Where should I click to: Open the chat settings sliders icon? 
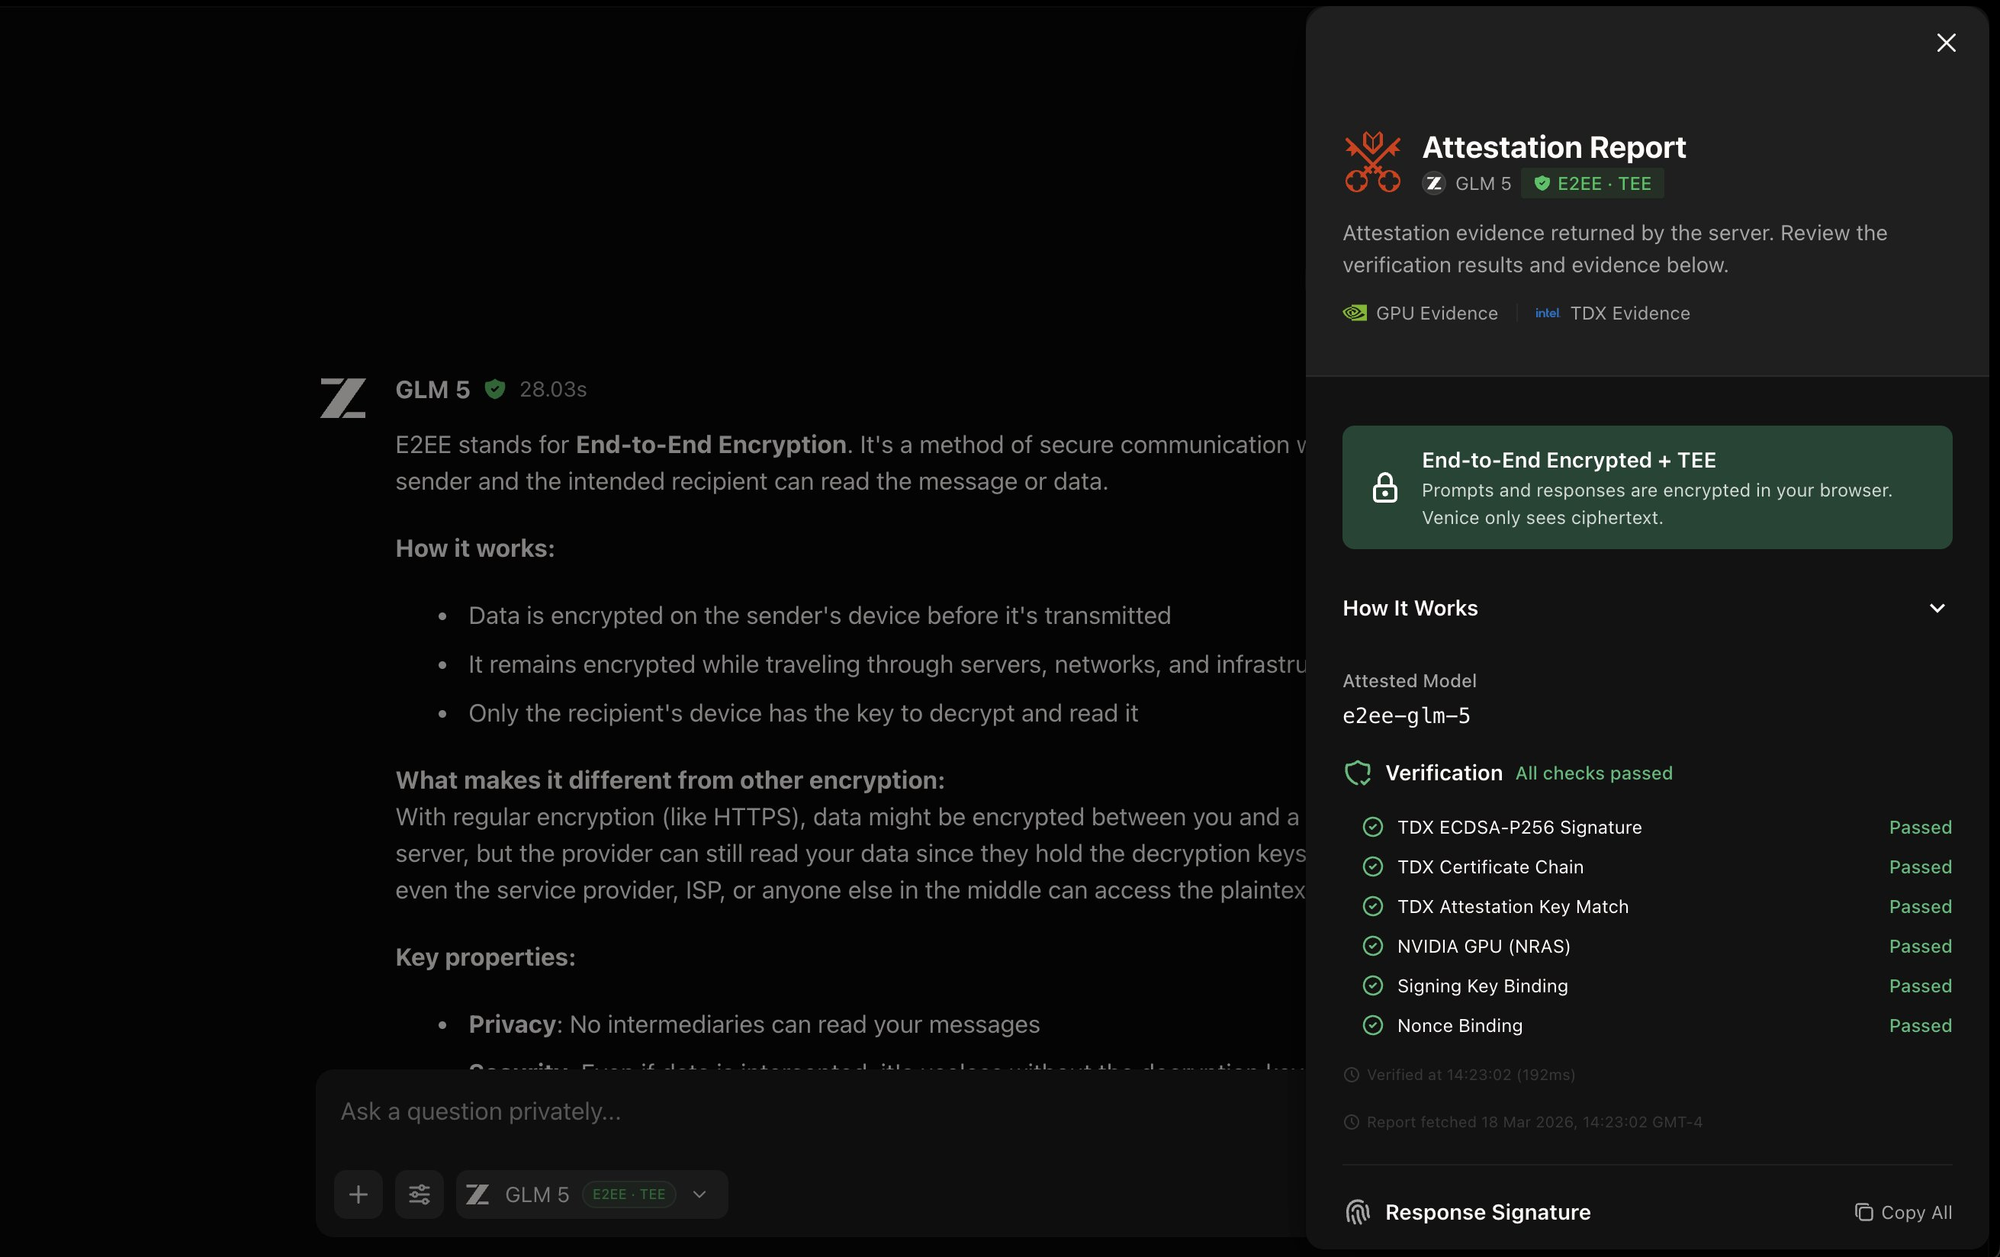click(419, 1194)
